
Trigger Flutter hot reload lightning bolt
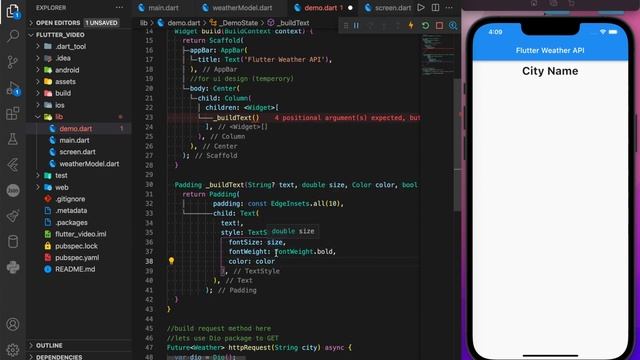[411, 25]
